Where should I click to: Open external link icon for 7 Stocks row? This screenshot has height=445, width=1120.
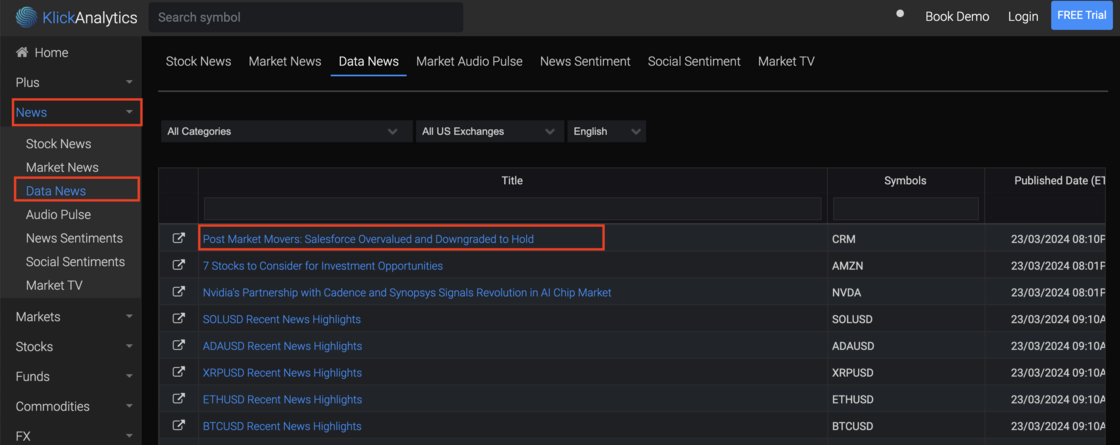pos(179,265)
